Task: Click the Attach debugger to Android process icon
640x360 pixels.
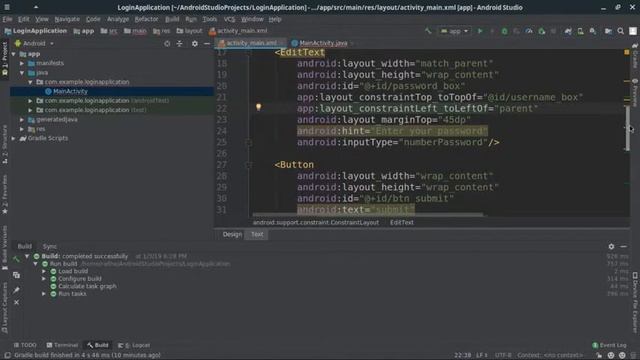Action: tap(542, 31)
